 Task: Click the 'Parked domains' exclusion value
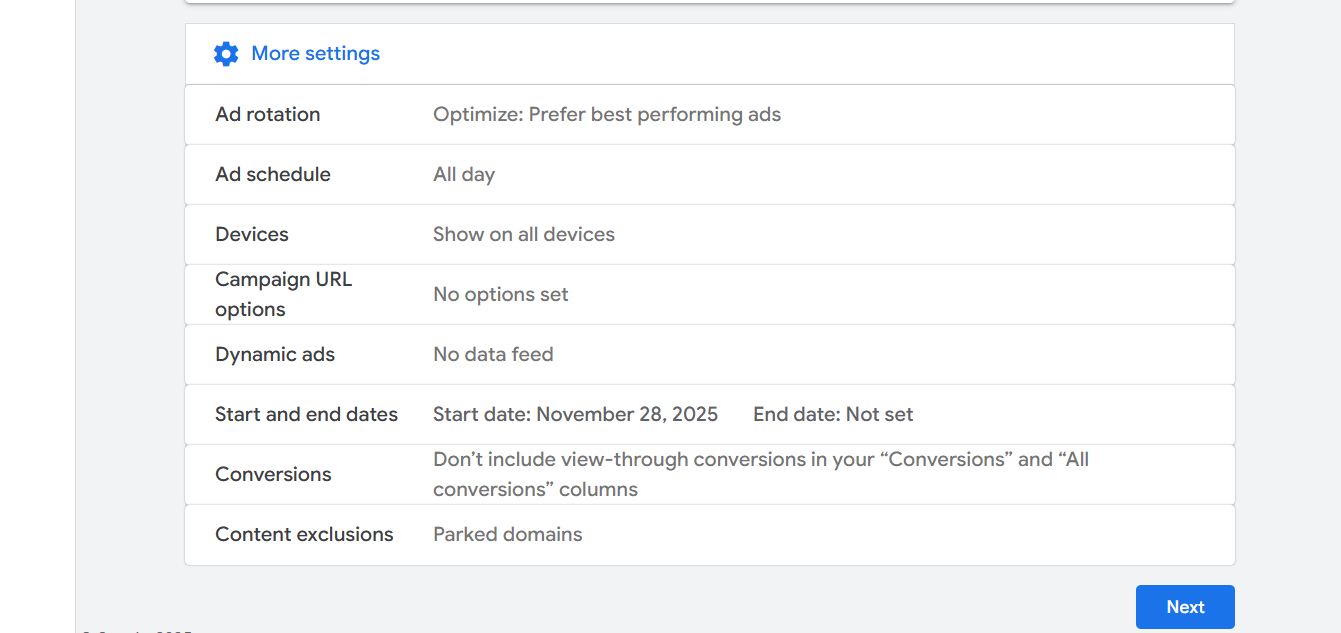point(507,535)
